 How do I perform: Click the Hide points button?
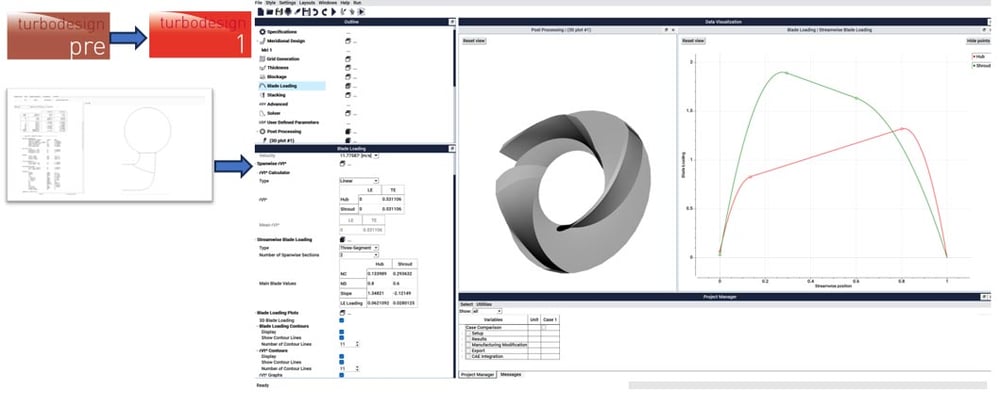pos(977,41)
